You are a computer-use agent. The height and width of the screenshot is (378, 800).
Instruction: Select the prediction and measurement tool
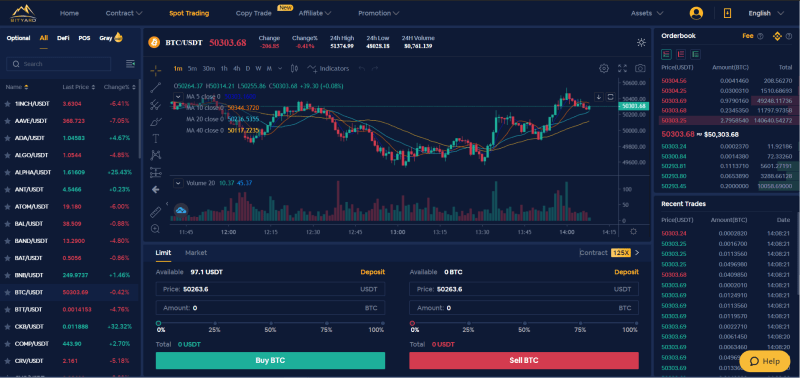pyautogui.click(x=156, y=172)
